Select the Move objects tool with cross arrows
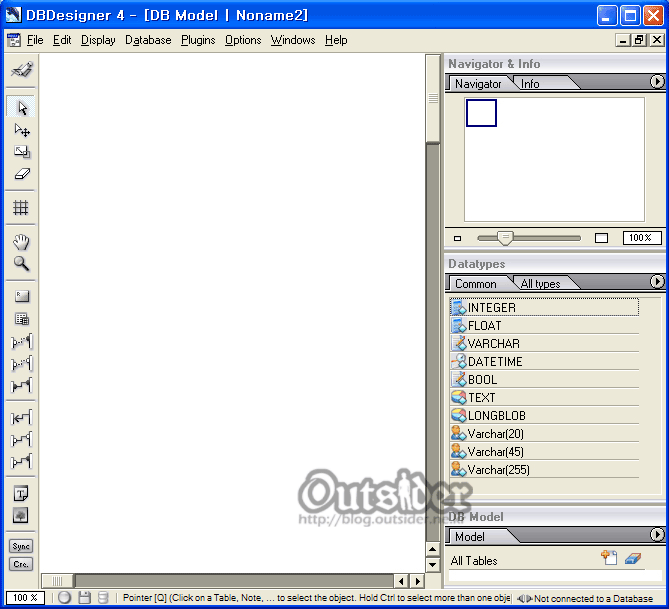This screenshot has height=609, width=669. pyautogui.click(x=21, y=130)
